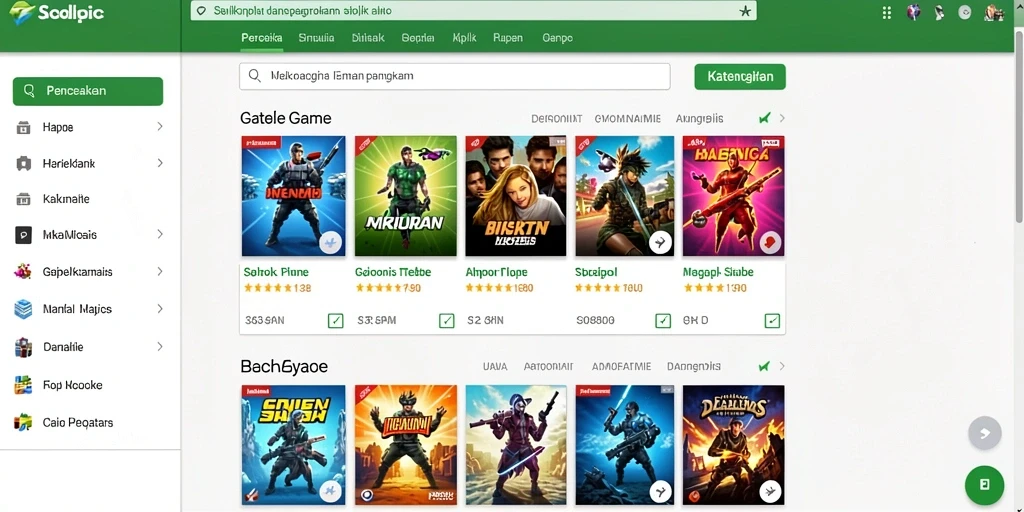Click the Hapoe sidebar icon
1024x512 pixels.
(24, 127)
